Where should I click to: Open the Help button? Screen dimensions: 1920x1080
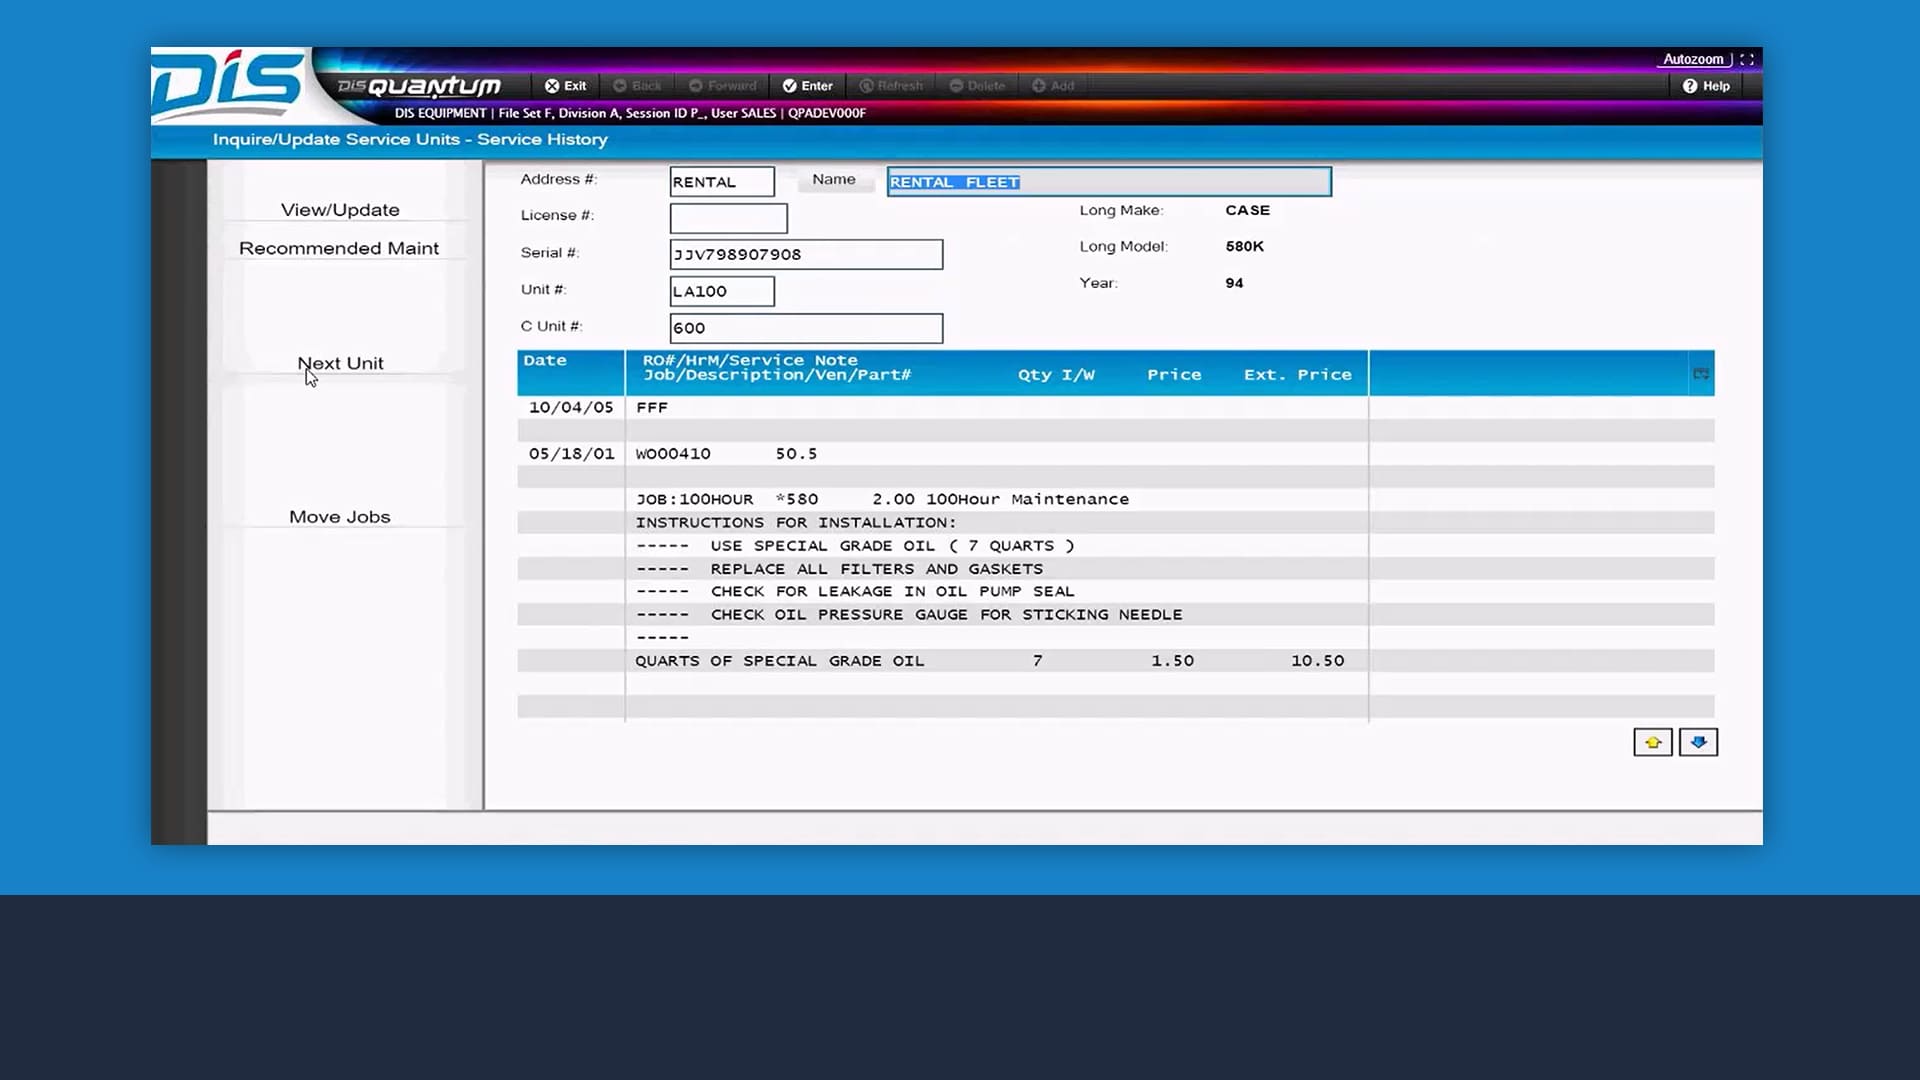pos(1706,86)
